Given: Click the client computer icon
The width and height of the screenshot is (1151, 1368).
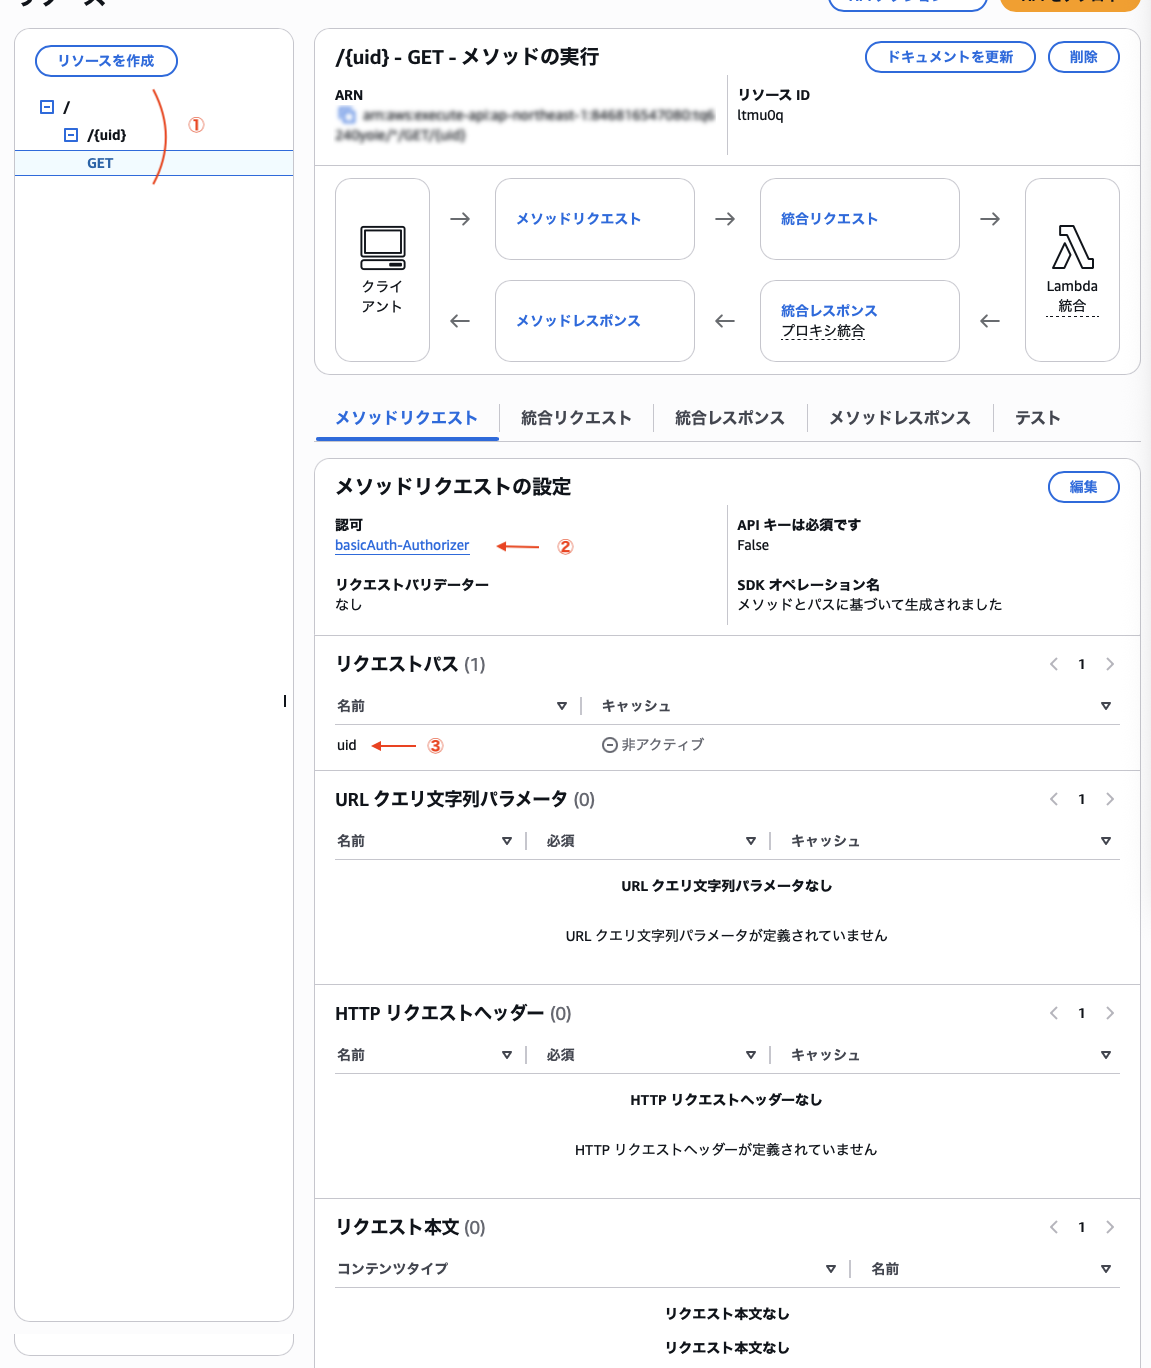Looking at the screenshot, I should 382,248.
